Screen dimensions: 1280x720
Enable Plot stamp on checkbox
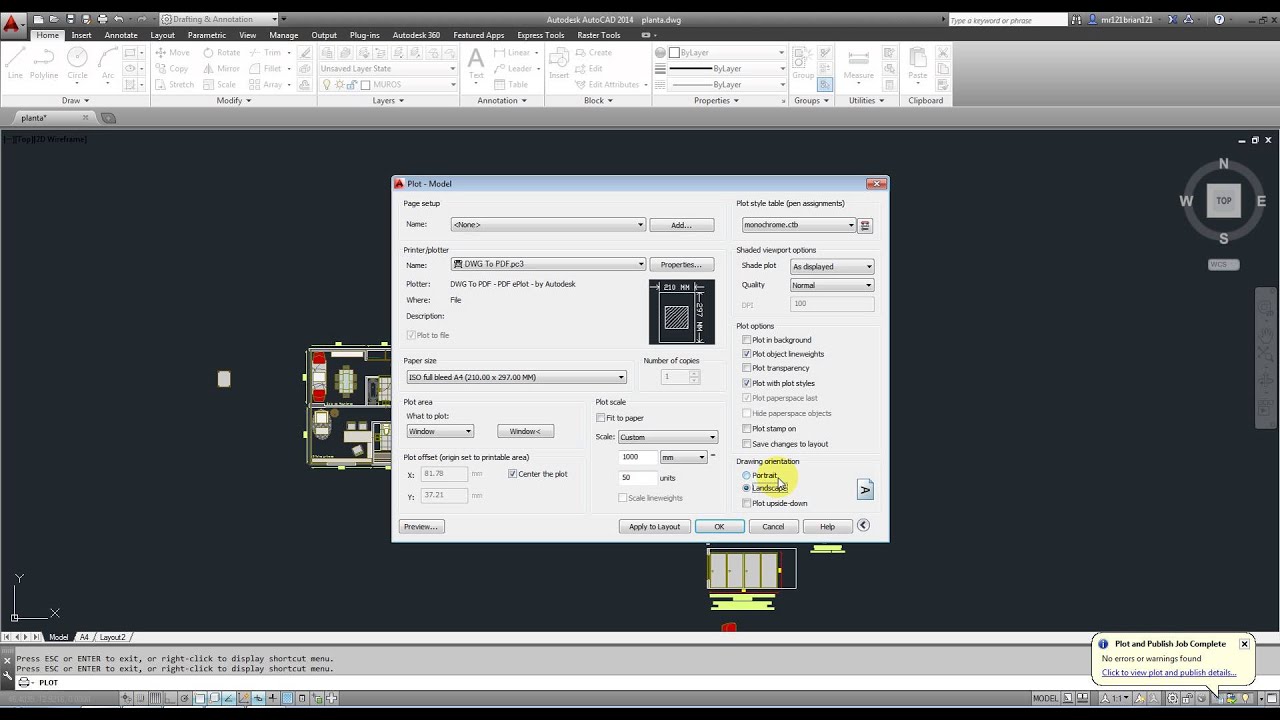coord(746,429)
